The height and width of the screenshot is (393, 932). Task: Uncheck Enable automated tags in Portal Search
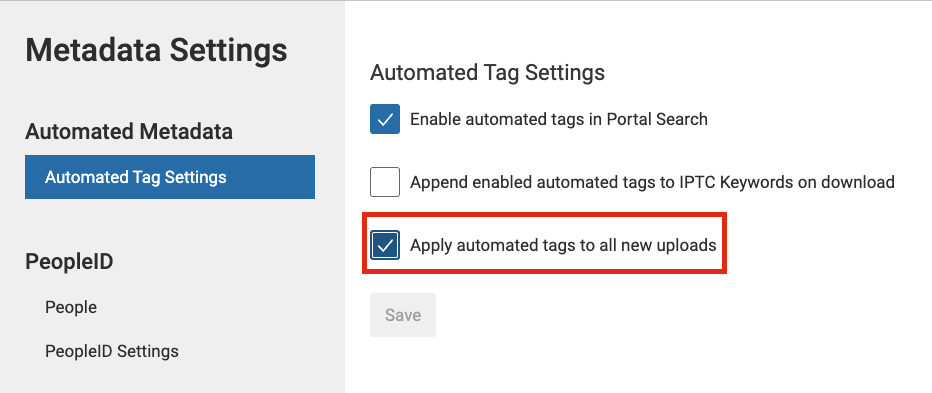(x=385, y=119)
